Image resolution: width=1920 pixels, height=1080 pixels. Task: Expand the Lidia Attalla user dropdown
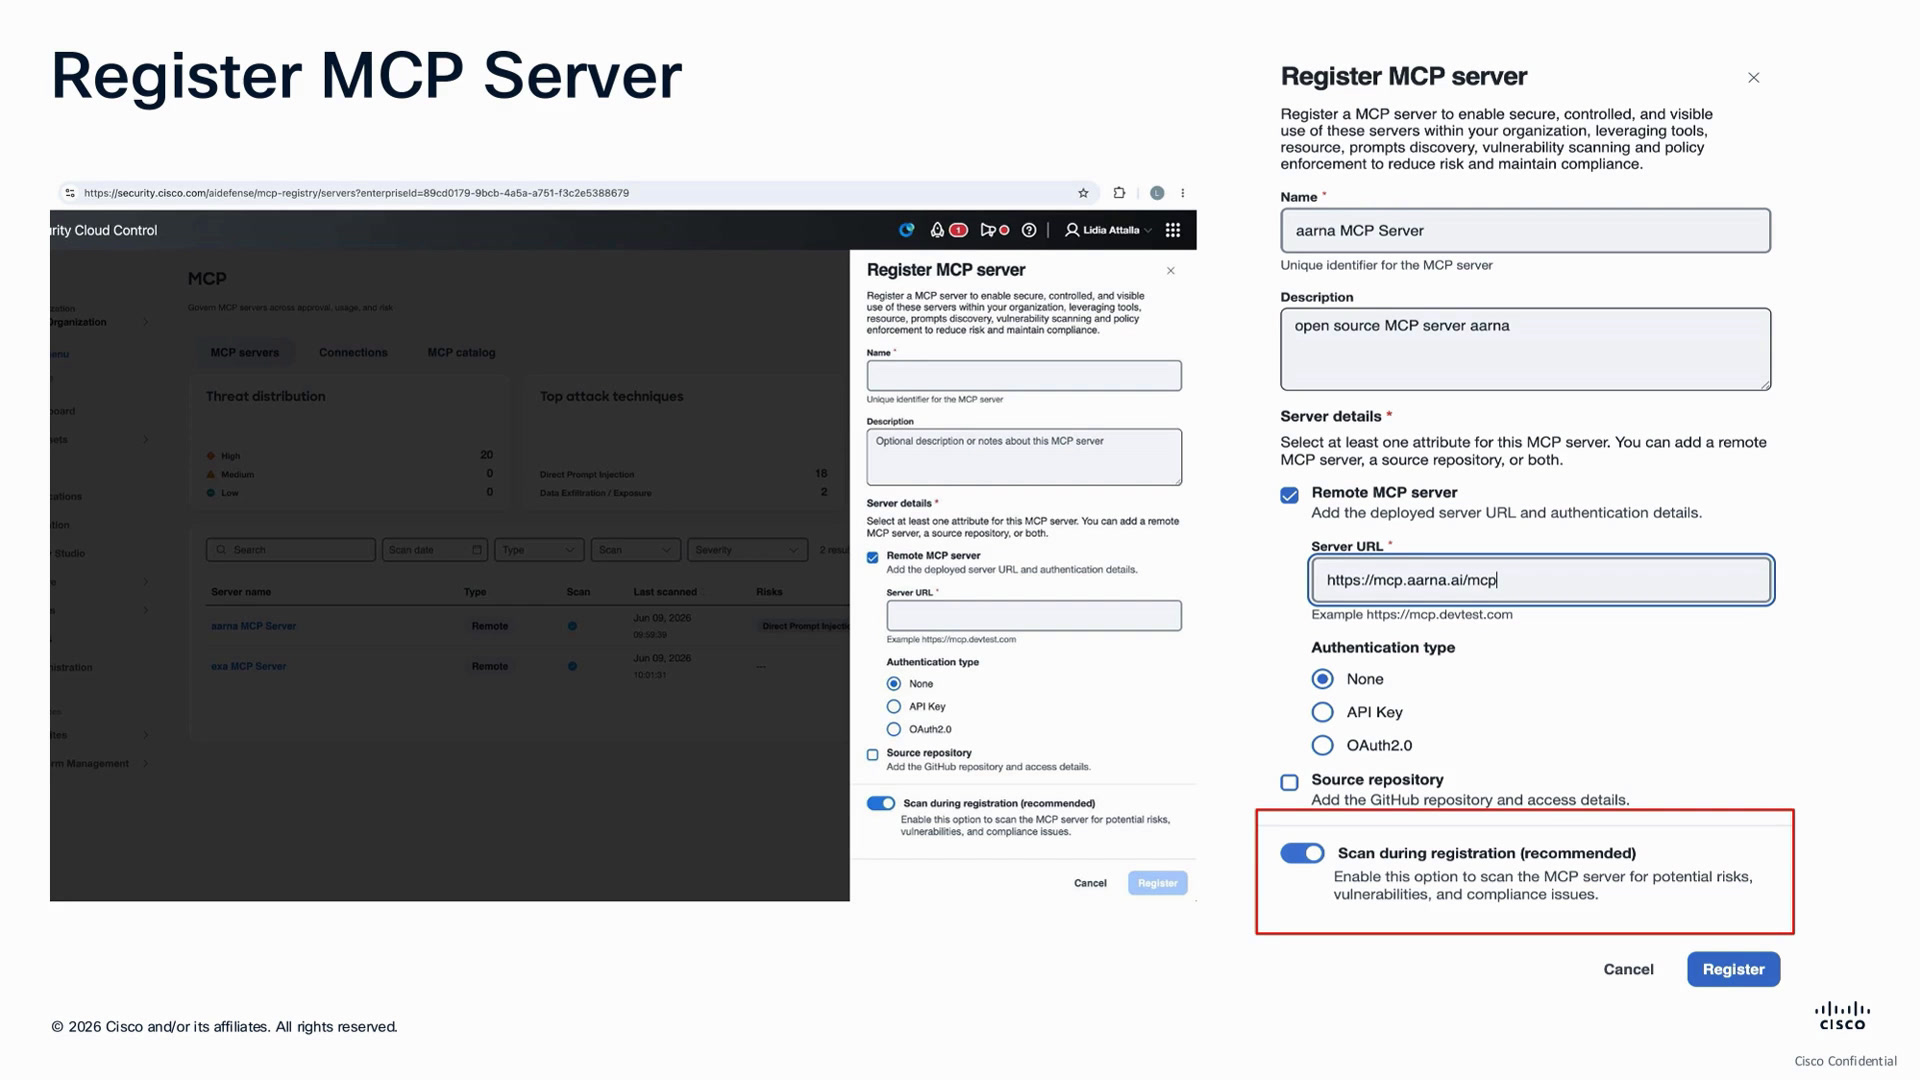[x=1109, y=230]
